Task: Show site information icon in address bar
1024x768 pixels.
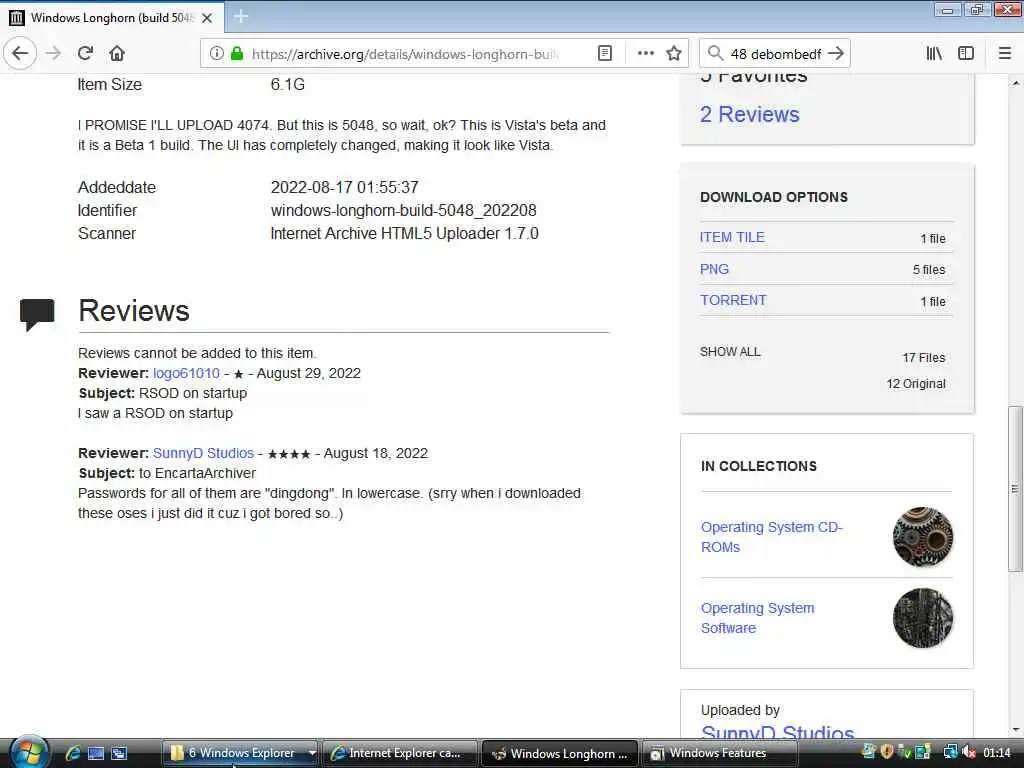Action: 216,54
